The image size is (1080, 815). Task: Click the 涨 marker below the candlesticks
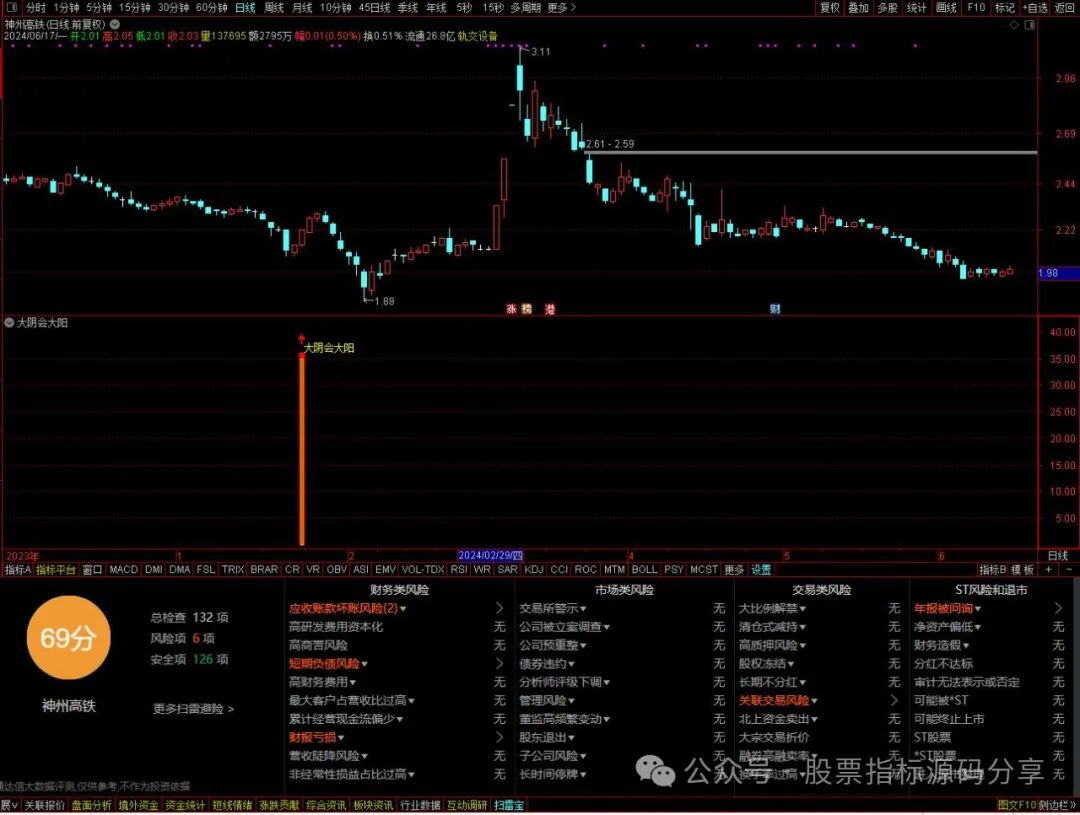click(x=511, y=309)
